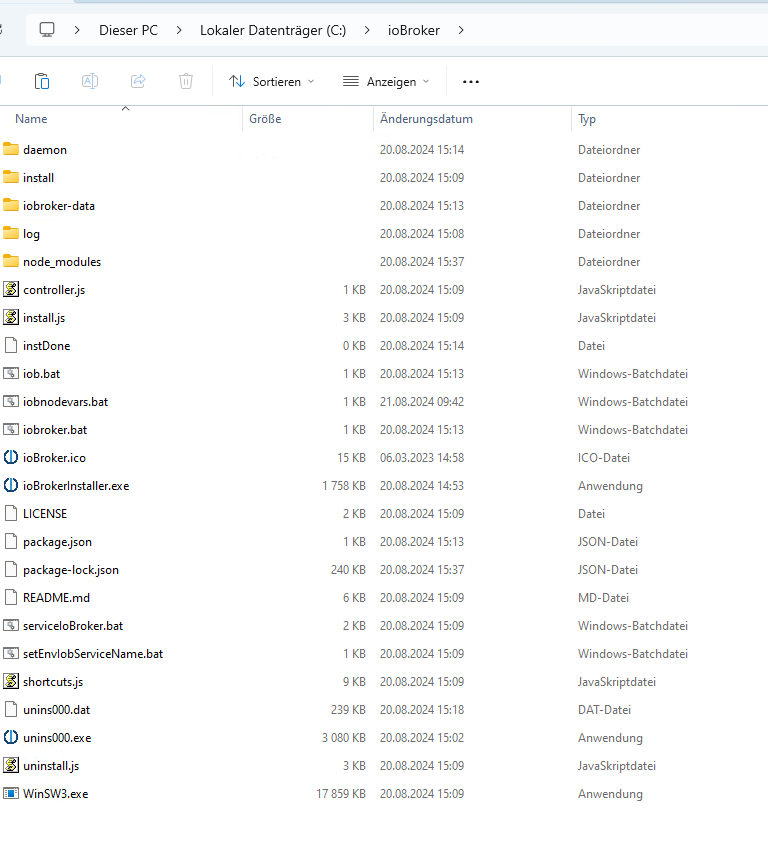Click the MD-Datei type cell
The width and height of the screenshot is (768, 855).
[x=603, y=598]
